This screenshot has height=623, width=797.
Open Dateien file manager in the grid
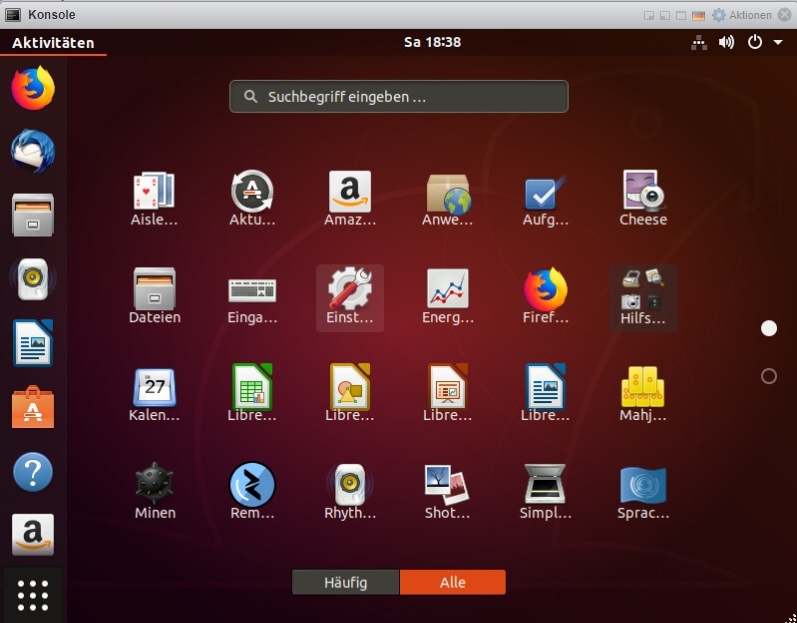(154, 297)
